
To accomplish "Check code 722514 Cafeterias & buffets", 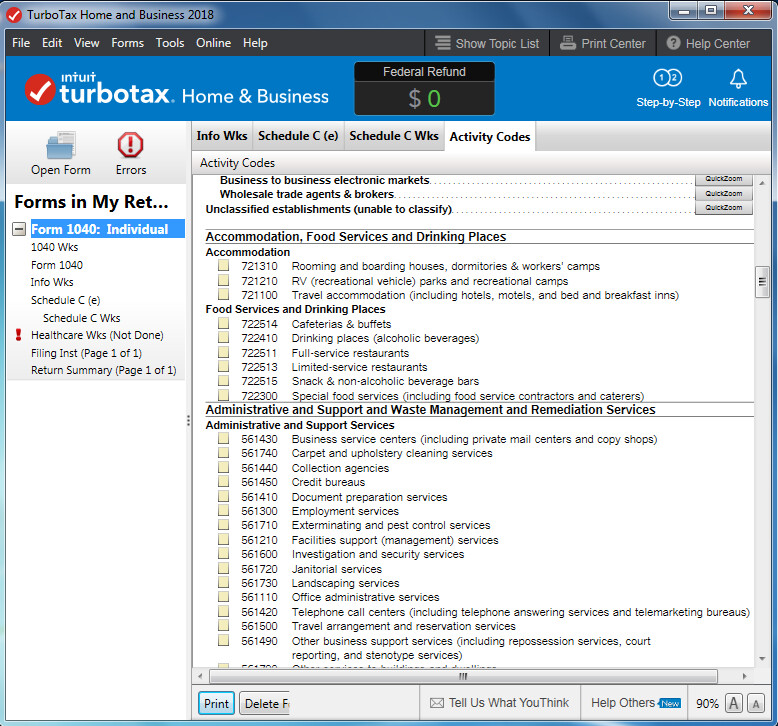I will tap(223, 323).
